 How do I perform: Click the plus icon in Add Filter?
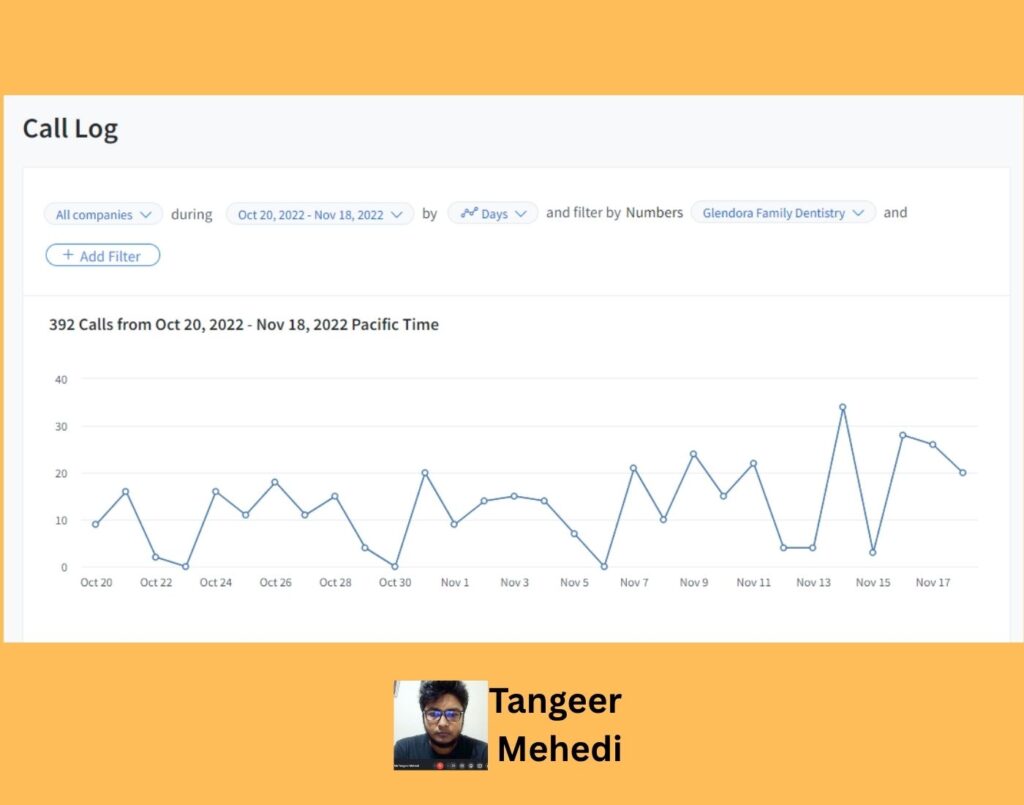pos(68,255)
